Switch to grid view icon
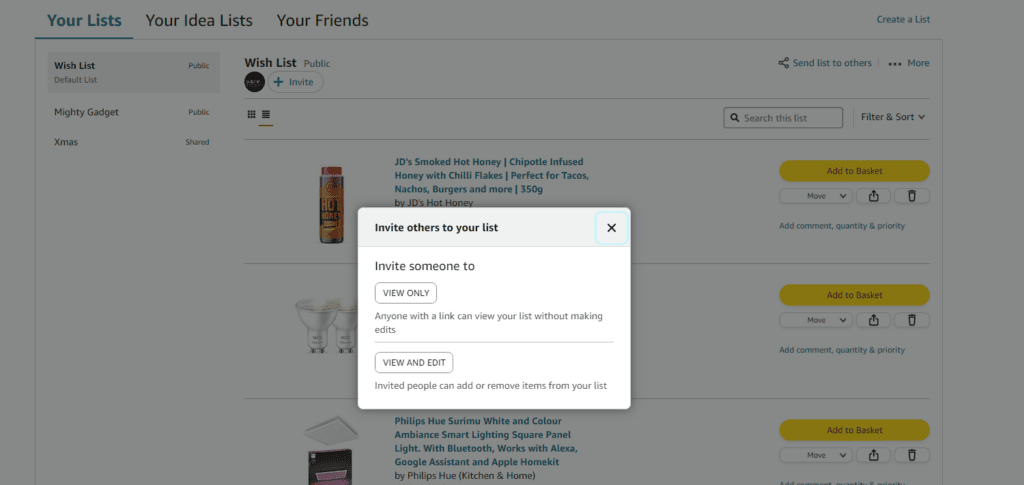The image size is (1024, 485). click(x=251, y=116)
